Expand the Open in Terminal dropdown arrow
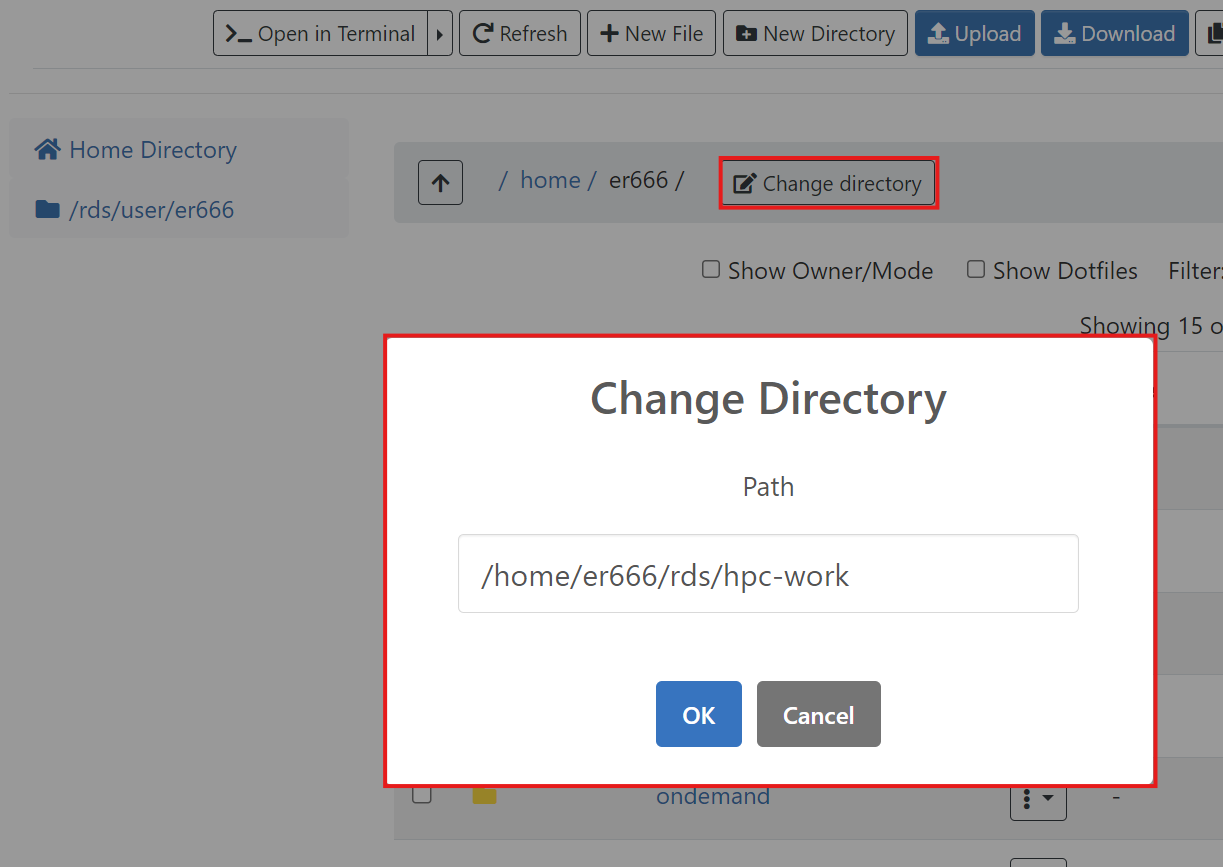This screenshot has width=1223, height=867. (x=439, y=34)
